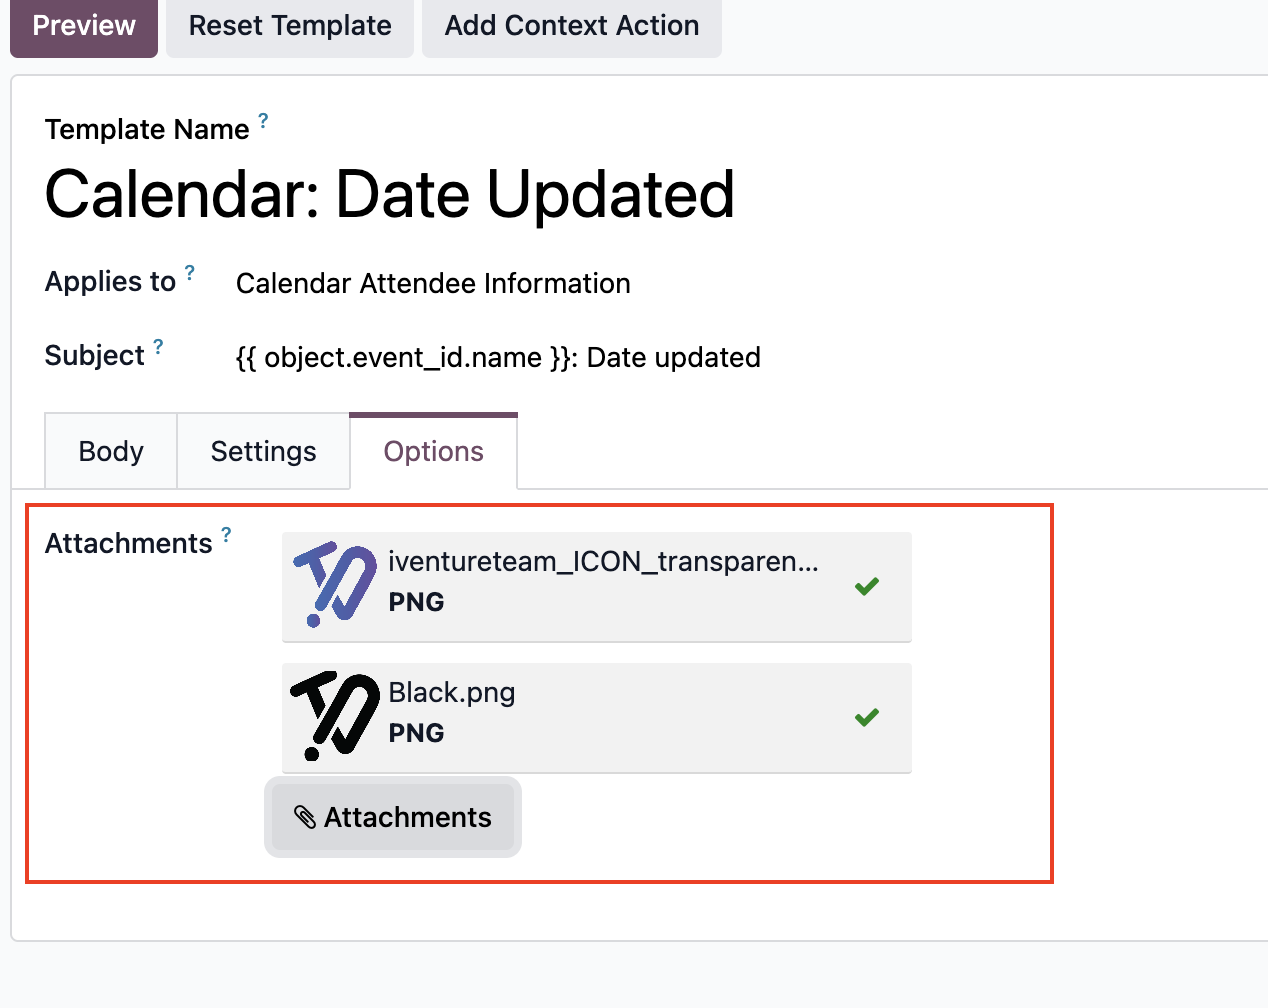1268x1008 pixels.
Task: Click Calendar Attendee Information field value
Action: point(433,283)
